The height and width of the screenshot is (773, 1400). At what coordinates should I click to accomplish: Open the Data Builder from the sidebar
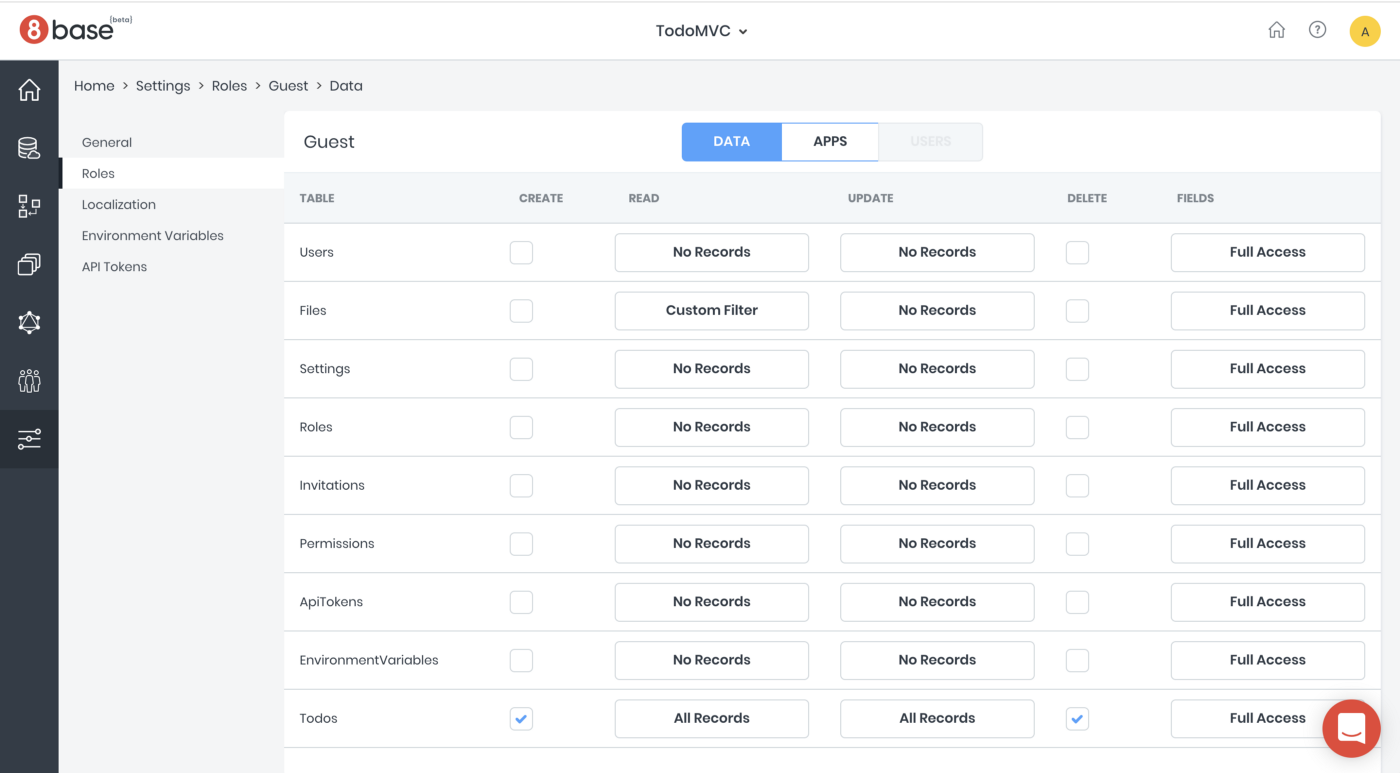(x=29, y=147)
